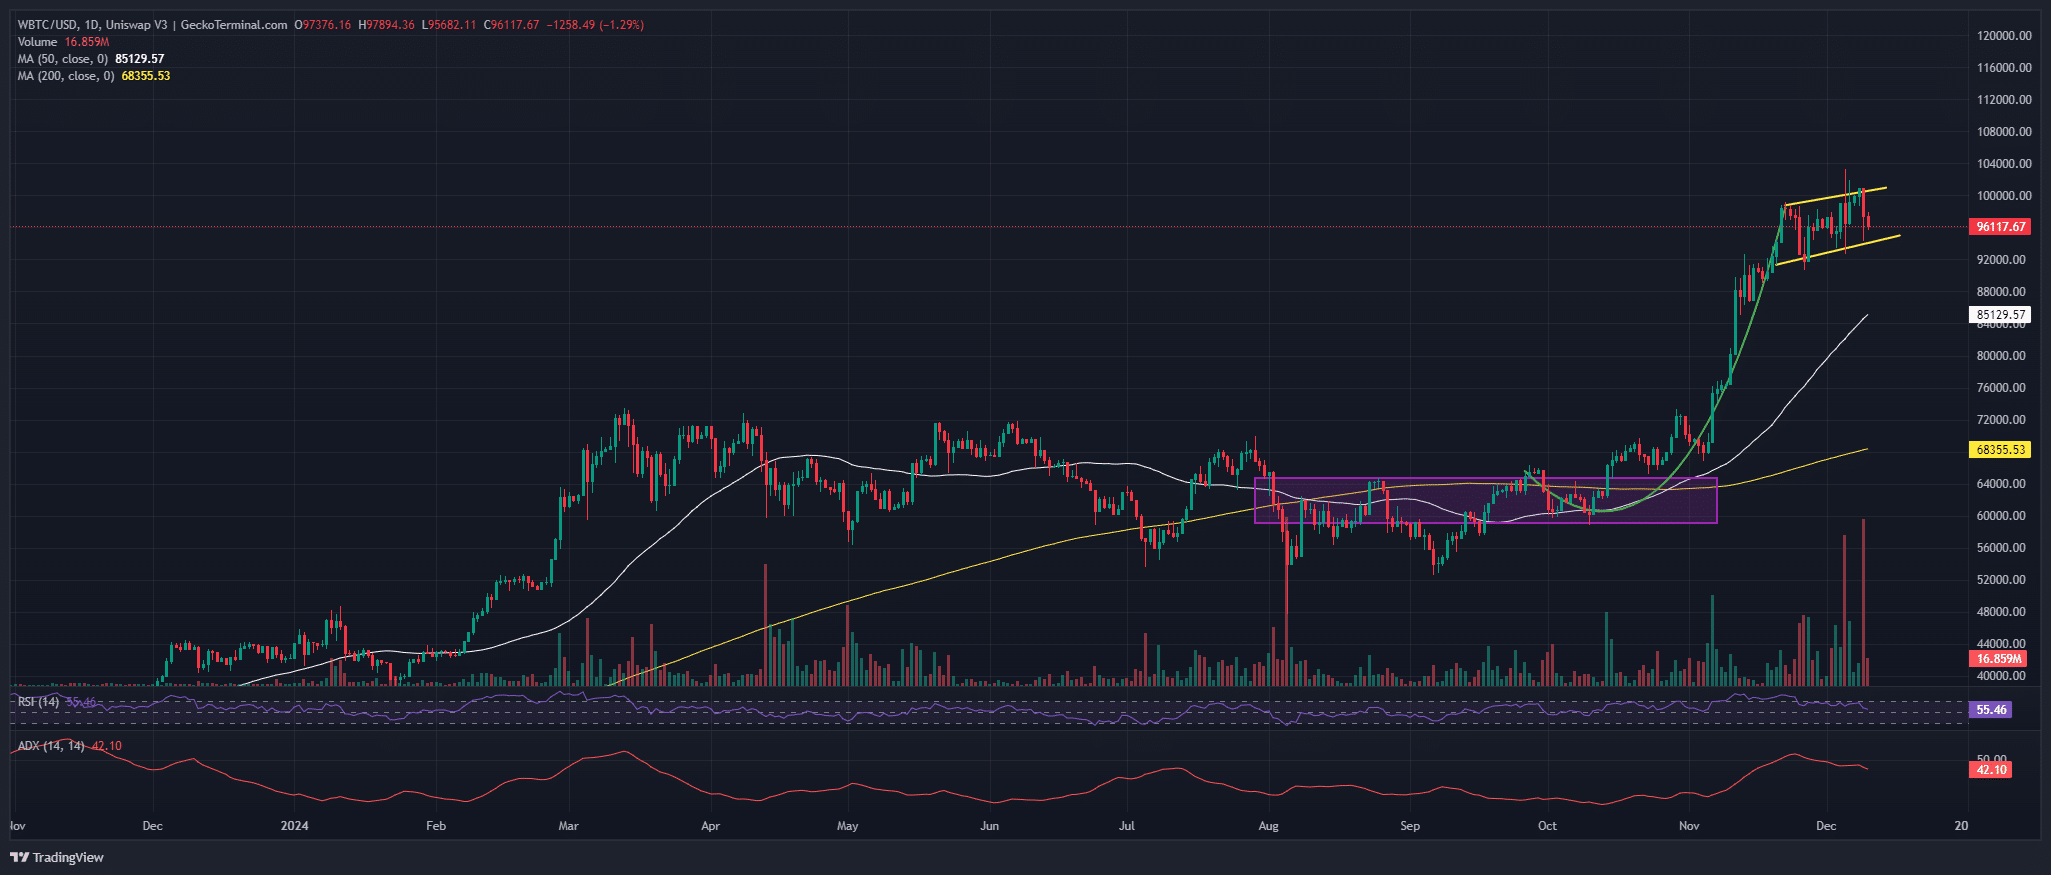This screenshot has height=875, width=2051.
Task: Select the MA (50, close, 0) legend entry
Action: tap(62, 59)
